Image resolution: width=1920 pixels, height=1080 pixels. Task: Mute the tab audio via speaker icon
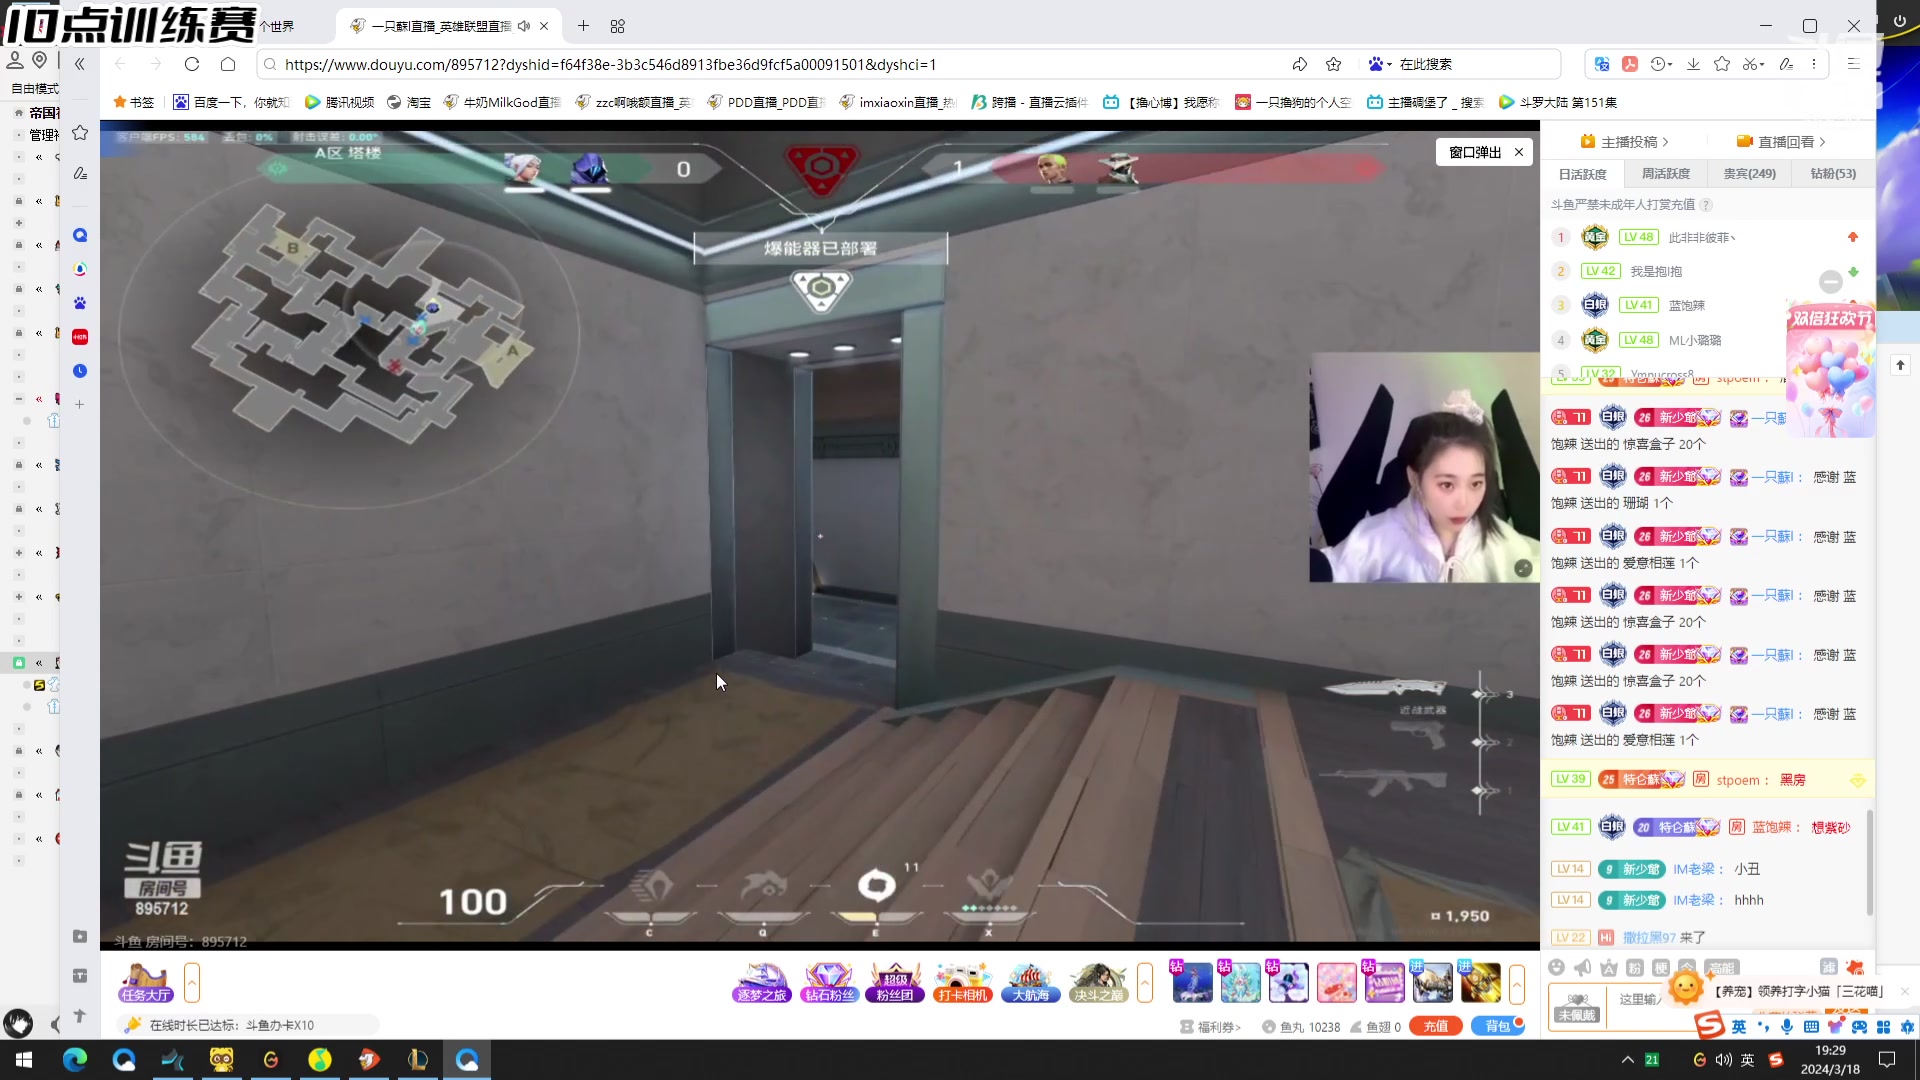click(x=524, y=26)
